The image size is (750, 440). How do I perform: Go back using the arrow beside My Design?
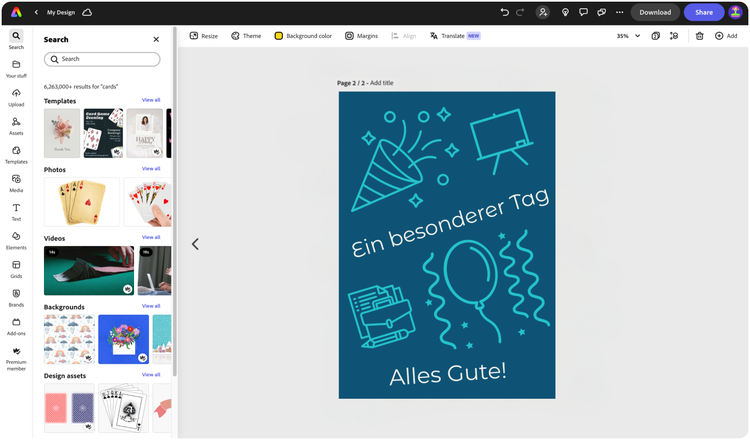(36, 12)
